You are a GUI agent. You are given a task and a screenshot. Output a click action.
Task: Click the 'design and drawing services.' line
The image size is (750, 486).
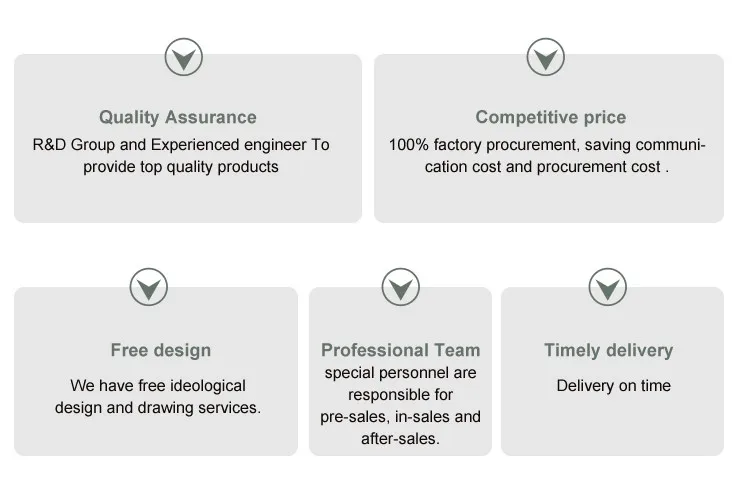click(x=158, y=408)
